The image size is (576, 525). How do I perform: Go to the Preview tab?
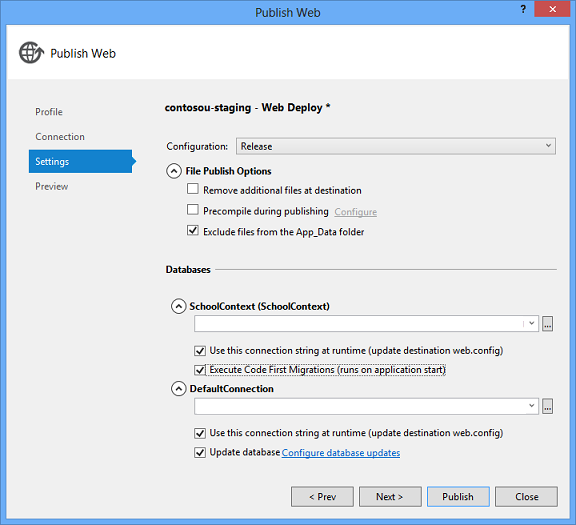pos(52,186)
